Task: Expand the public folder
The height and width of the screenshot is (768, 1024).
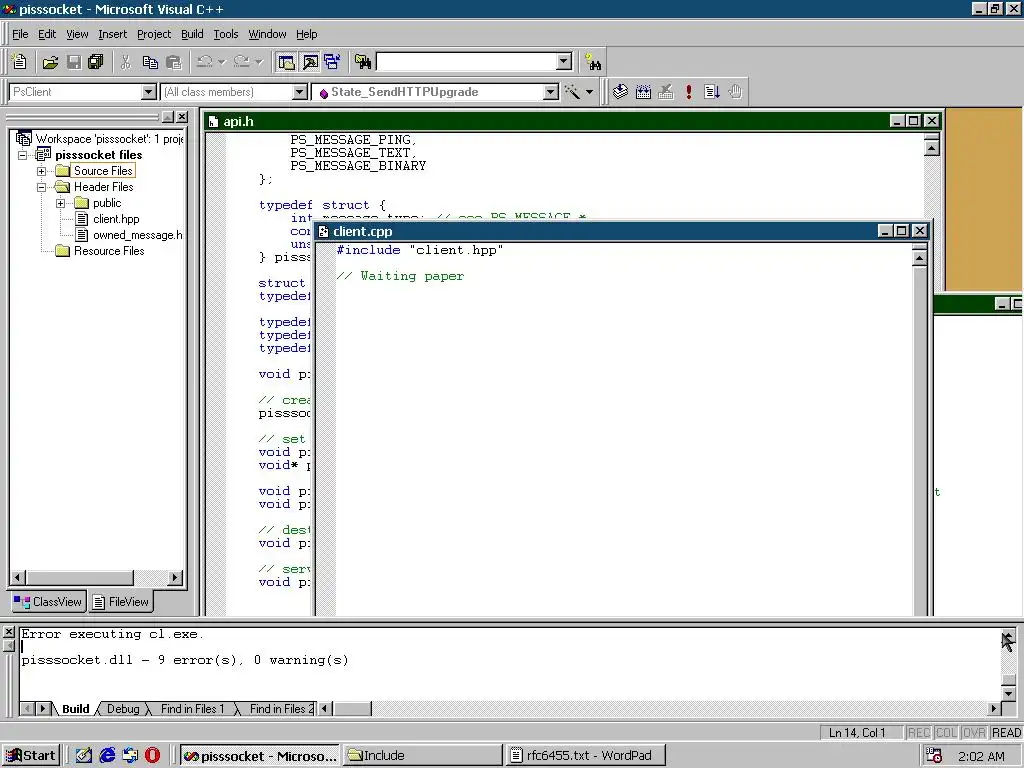Action: (x=60, y=203)
